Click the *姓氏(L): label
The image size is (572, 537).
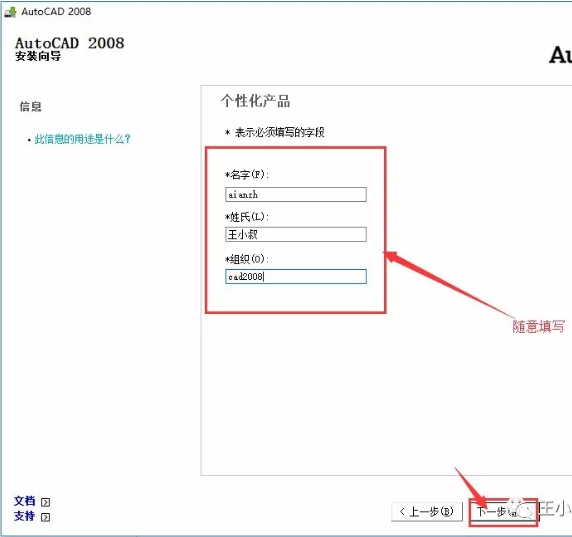pyautogui.click(x=247, y=217)
